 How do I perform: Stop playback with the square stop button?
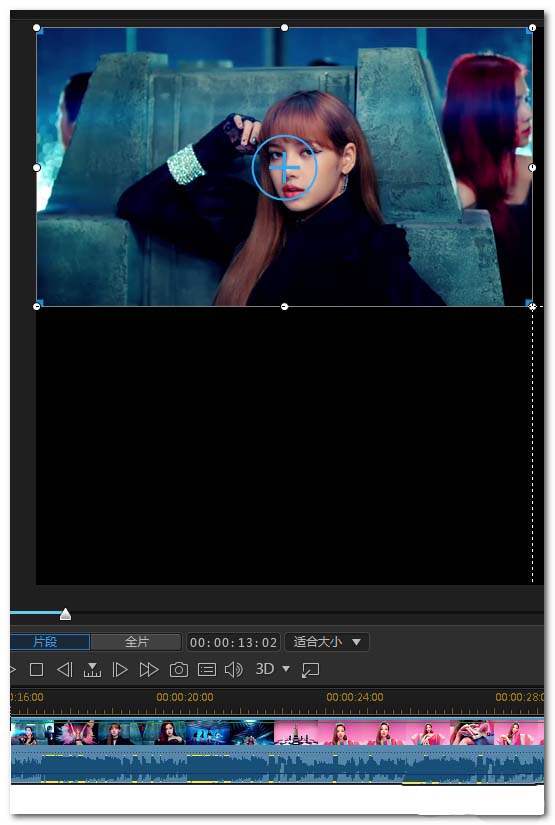click(x=36, y=669)
